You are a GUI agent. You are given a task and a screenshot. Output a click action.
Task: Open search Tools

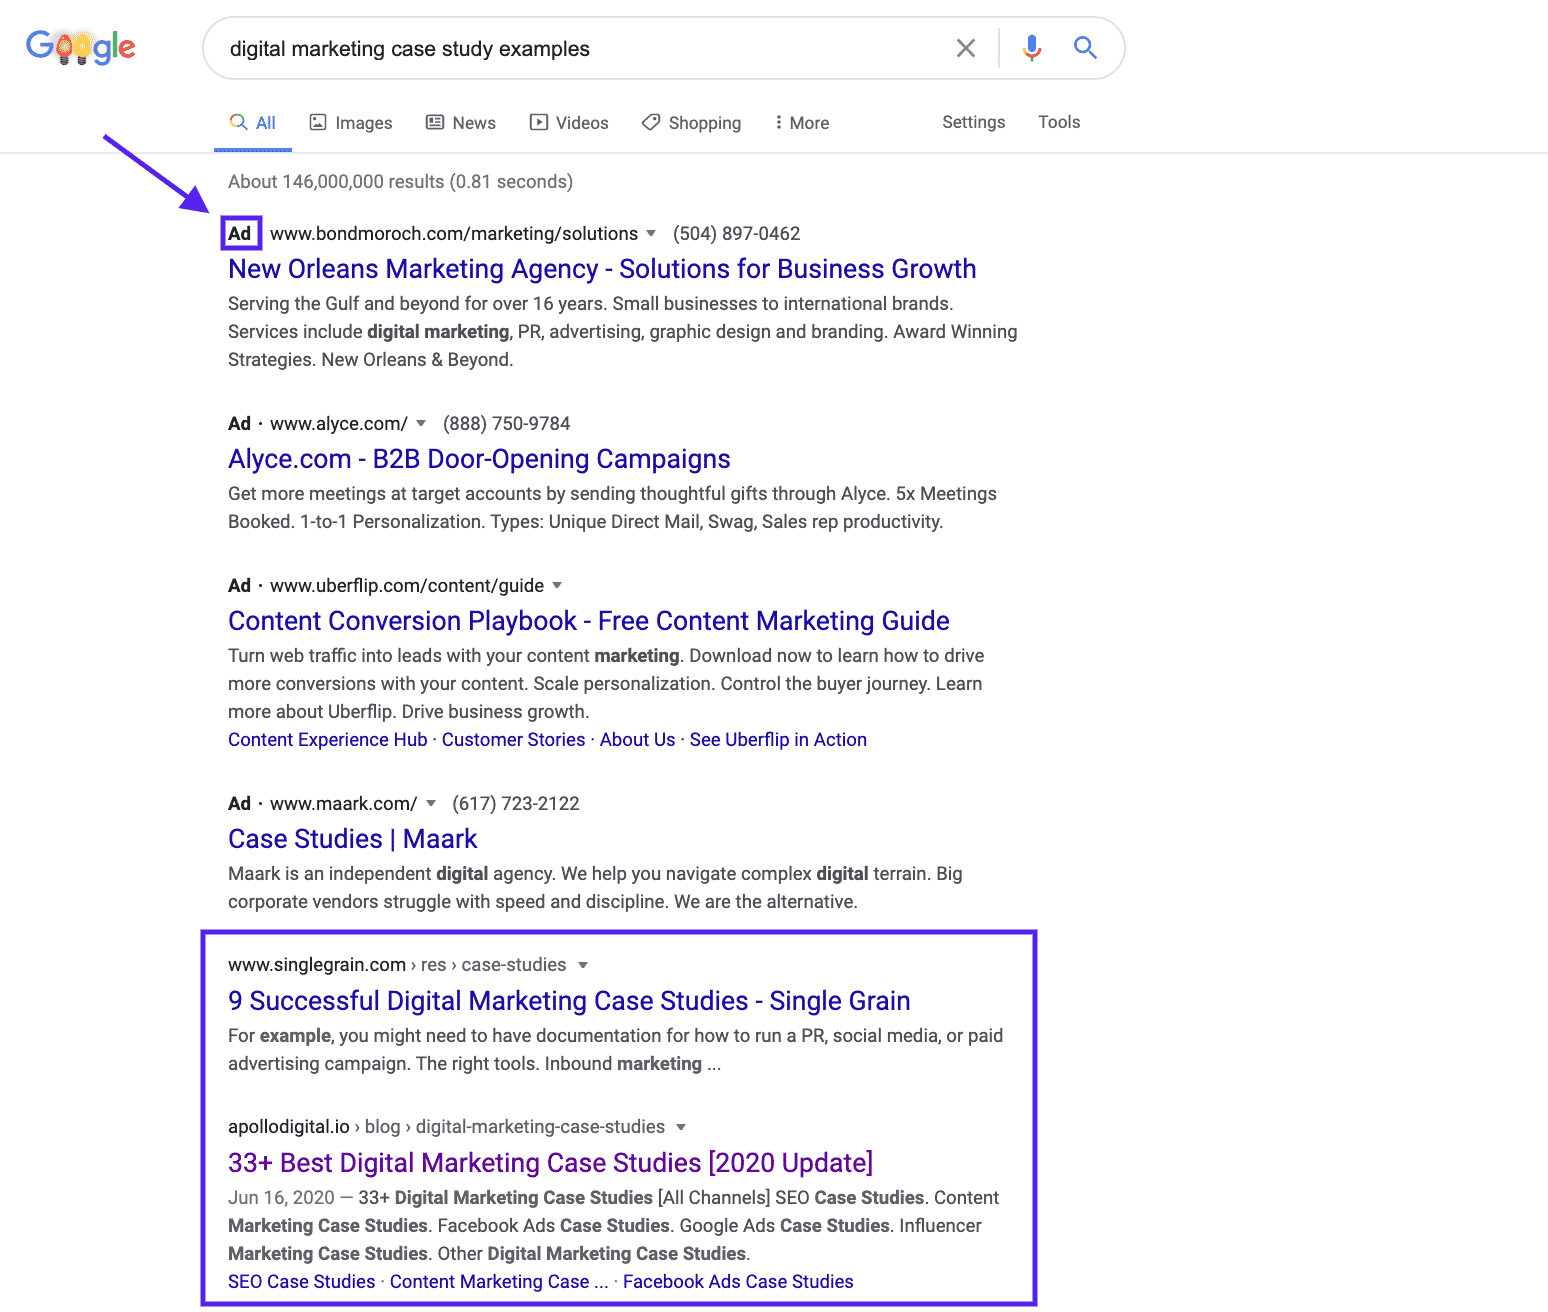(1059, 122)
